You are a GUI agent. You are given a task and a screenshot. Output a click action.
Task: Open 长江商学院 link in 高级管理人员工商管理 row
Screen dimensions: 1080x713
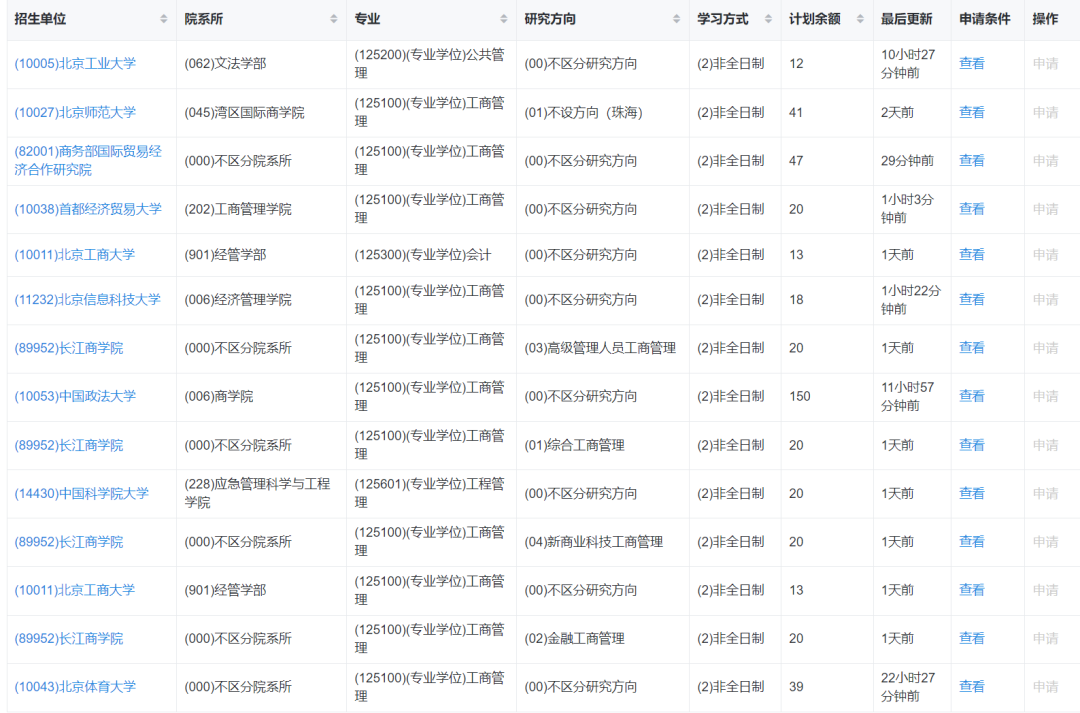point(69,348)
